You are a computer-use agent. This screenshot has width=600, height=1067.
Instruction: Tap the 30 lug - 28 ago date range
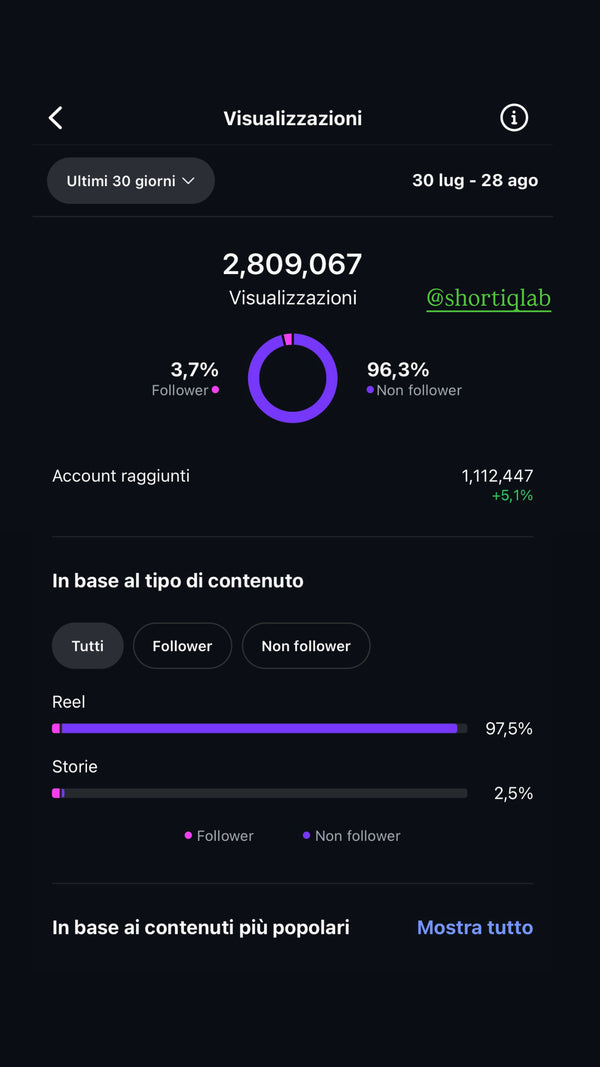[x=475, y=181]
